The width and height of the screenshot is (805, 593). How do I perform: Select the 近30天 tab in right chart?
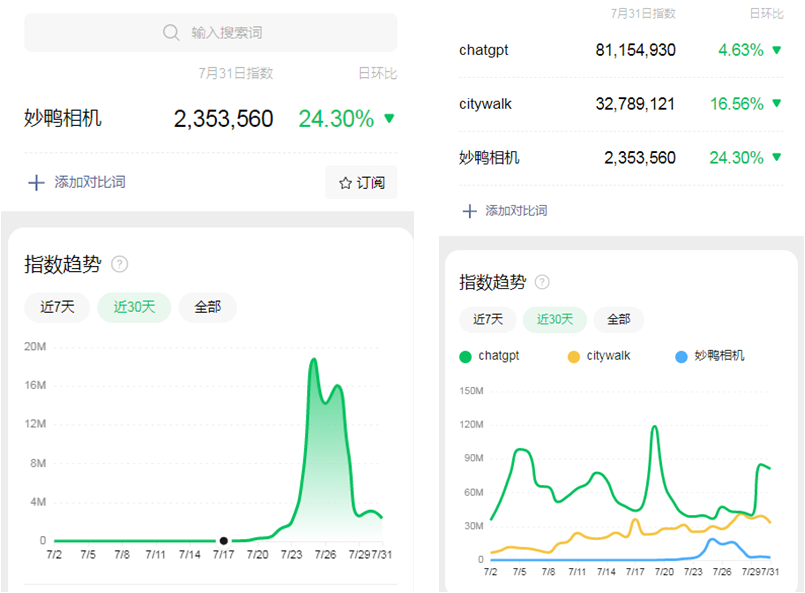tap(555, 320)
